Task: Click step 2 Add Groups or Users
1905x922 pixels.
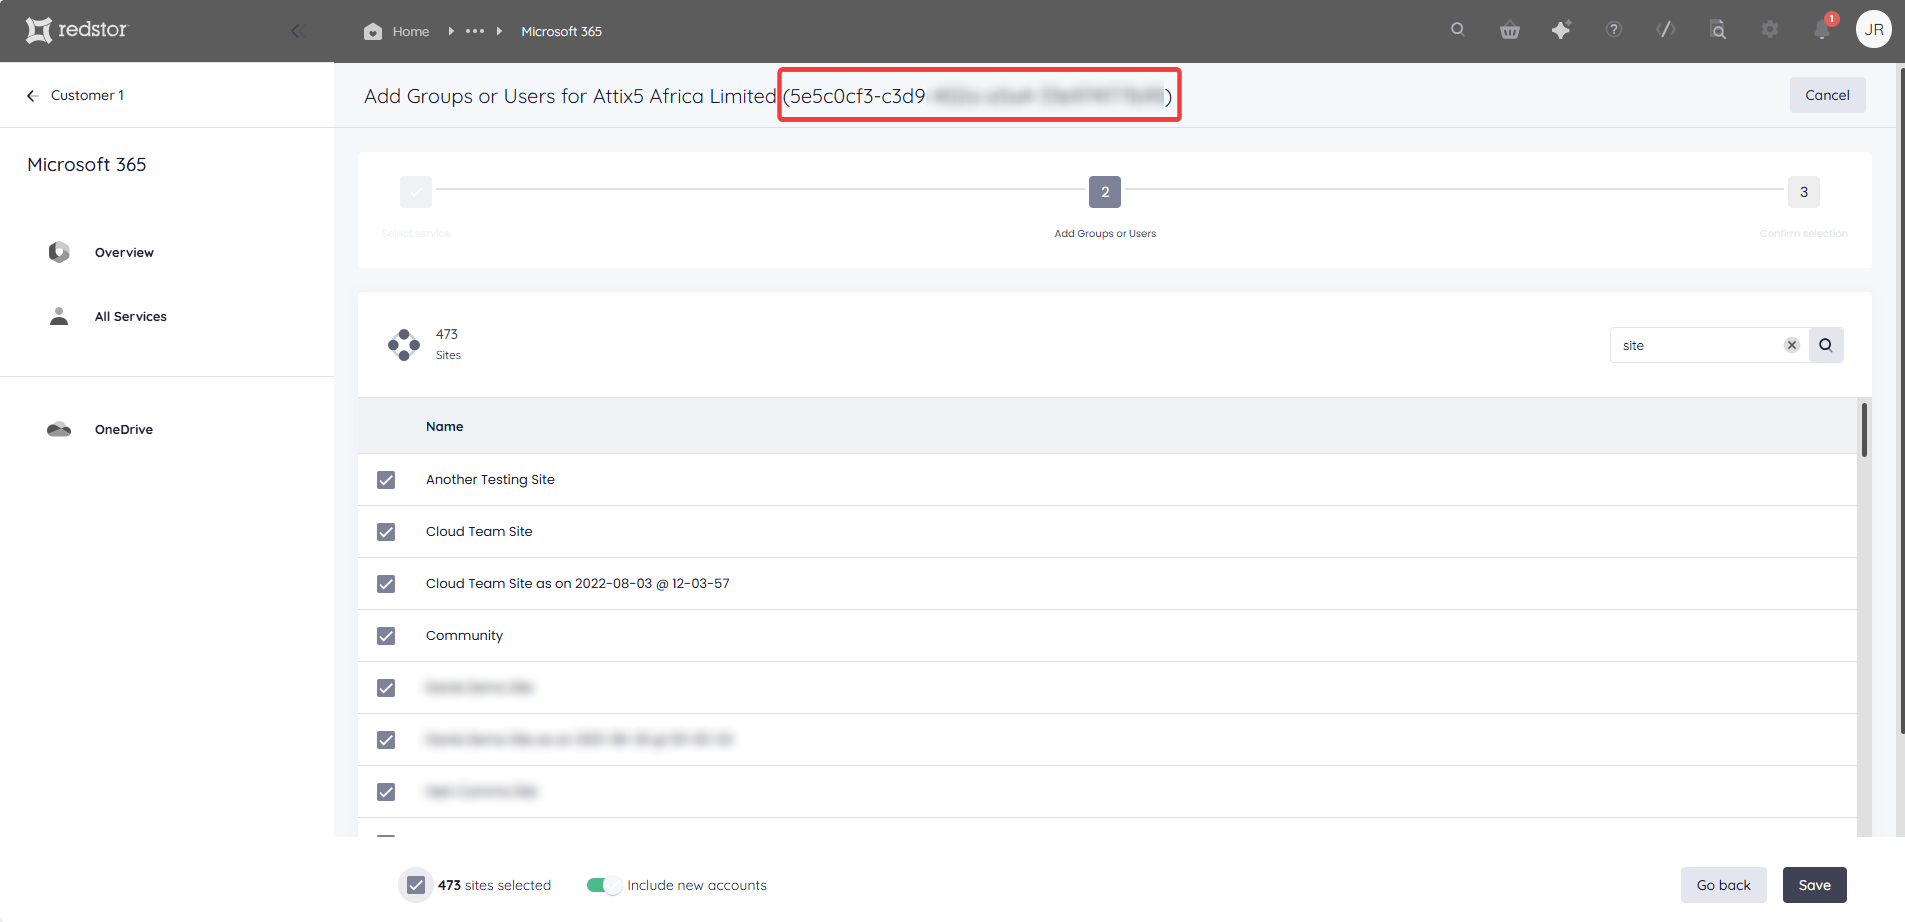Action: [1105, 192]
